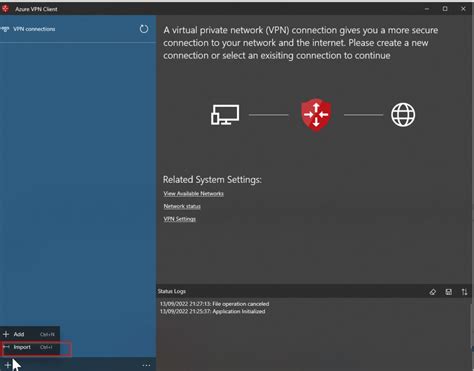
Task: Minimize the Azure VPN Client window
Action: coord(427,9)
